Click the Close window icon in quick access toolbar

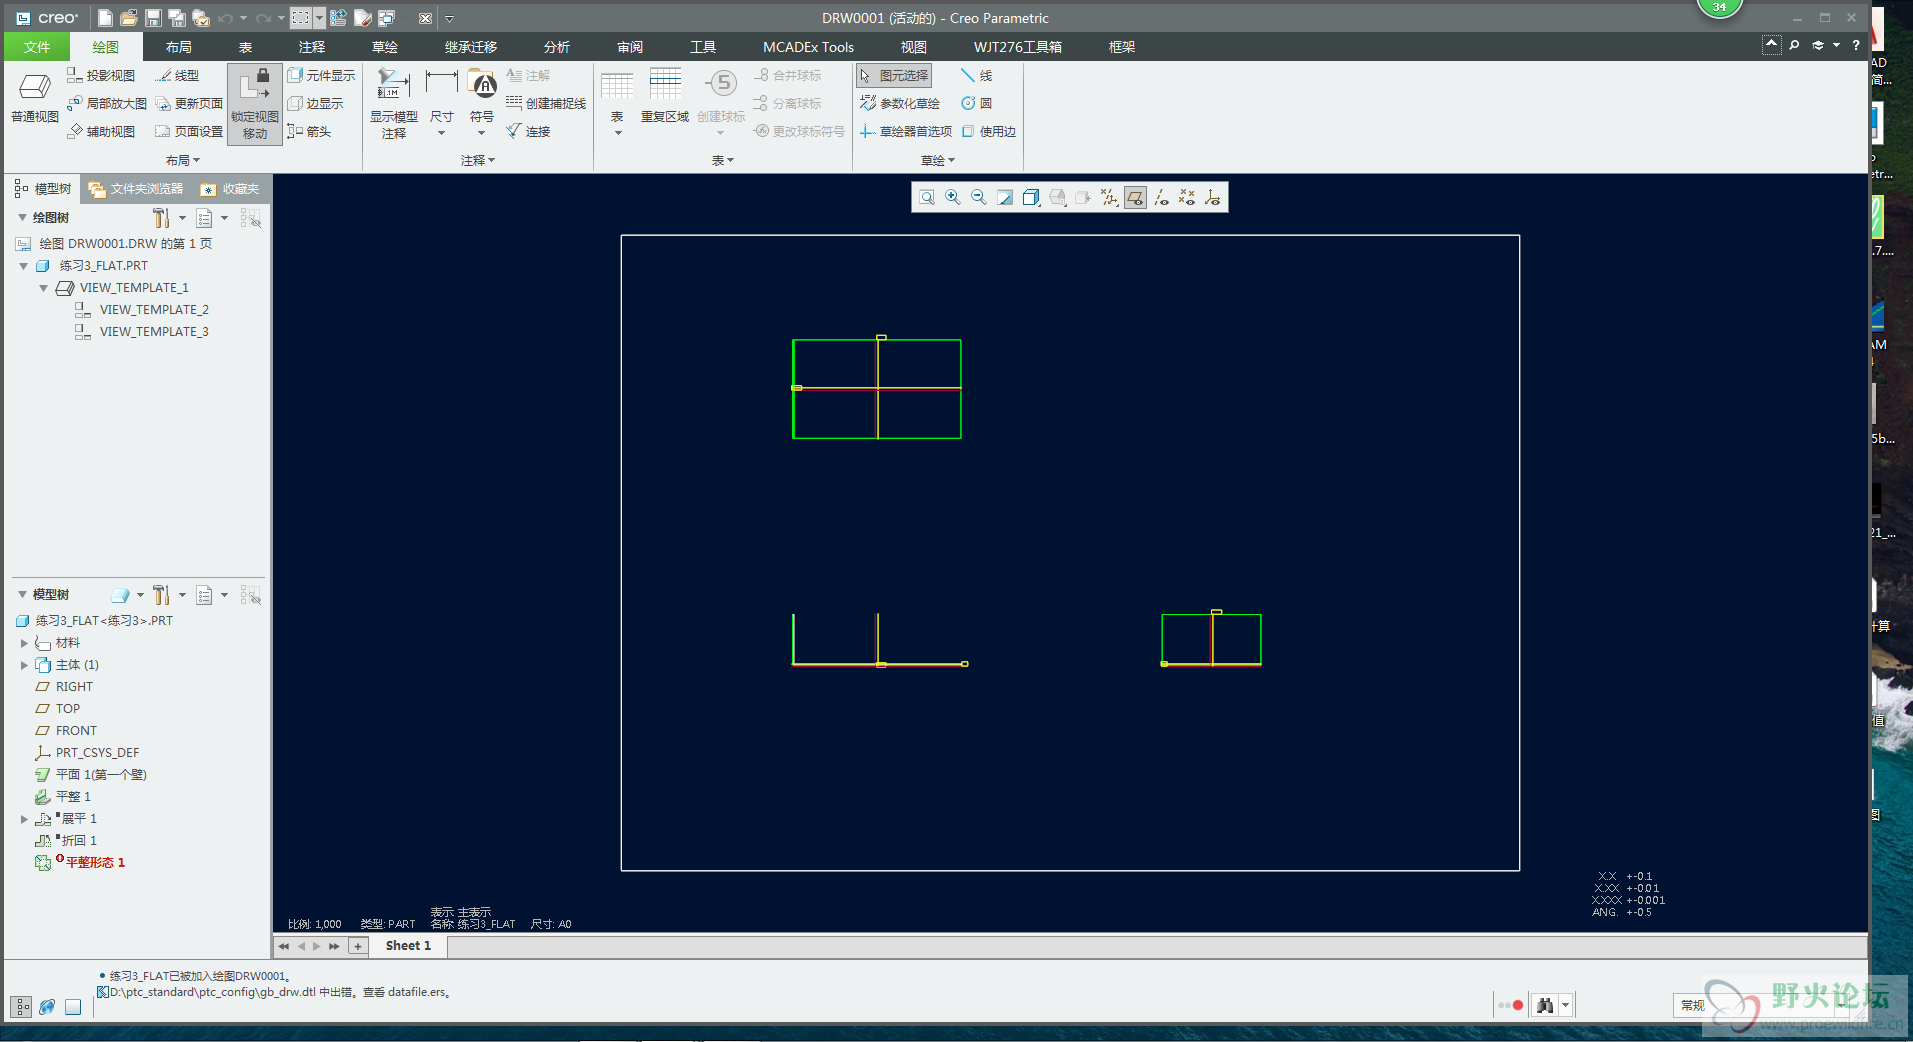pos(425,18)
